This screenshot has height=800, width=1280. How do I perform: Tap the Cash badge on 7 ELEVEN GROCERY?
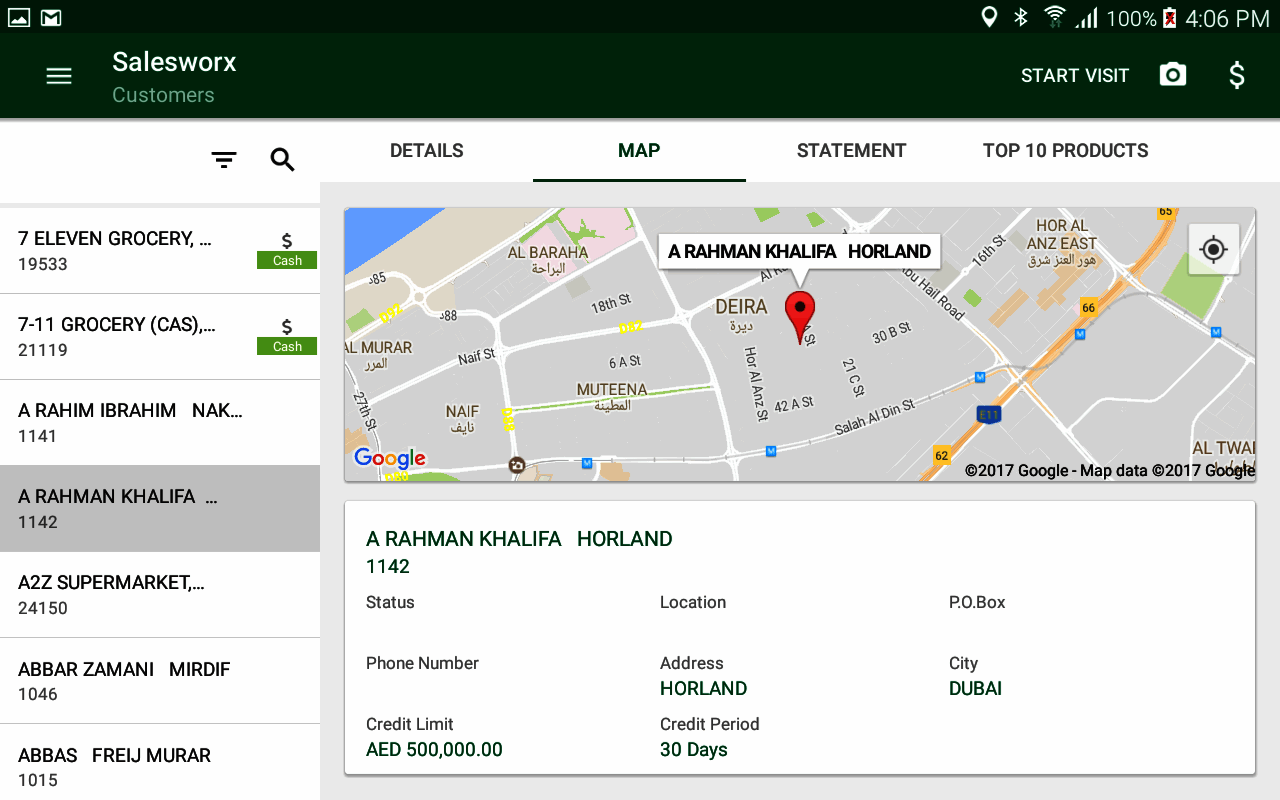[x=287, y=261]
